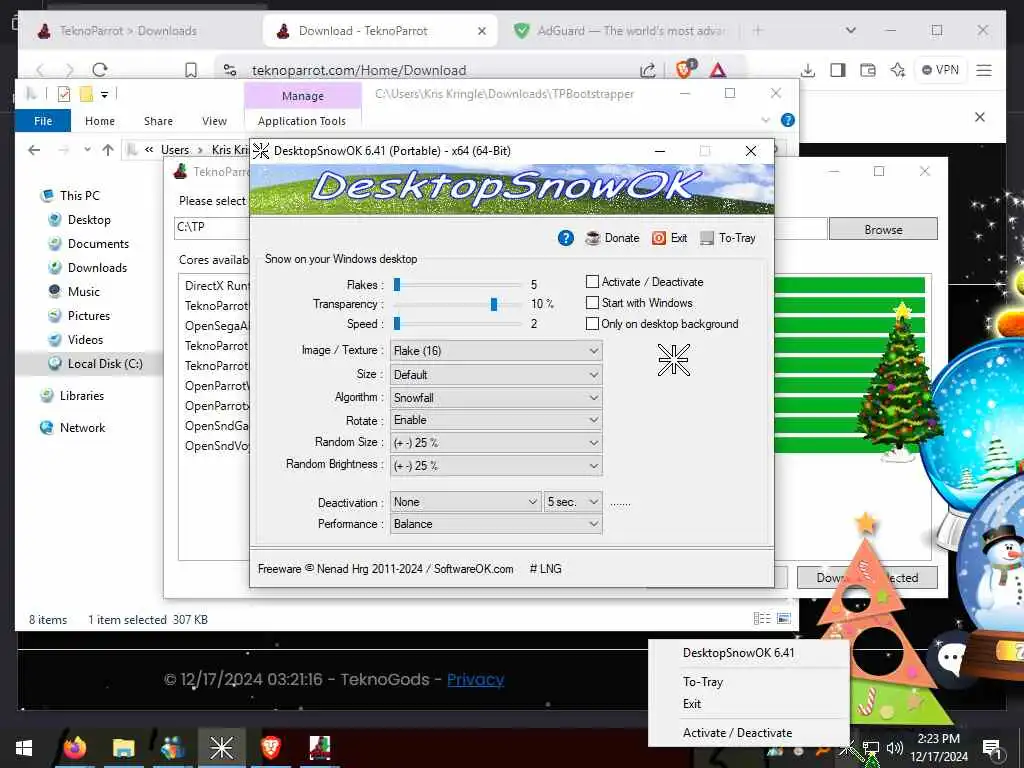This screenshot has height=768, width=1024.
Task: Go up one folder in Explorer
Action: pos(108,150)
